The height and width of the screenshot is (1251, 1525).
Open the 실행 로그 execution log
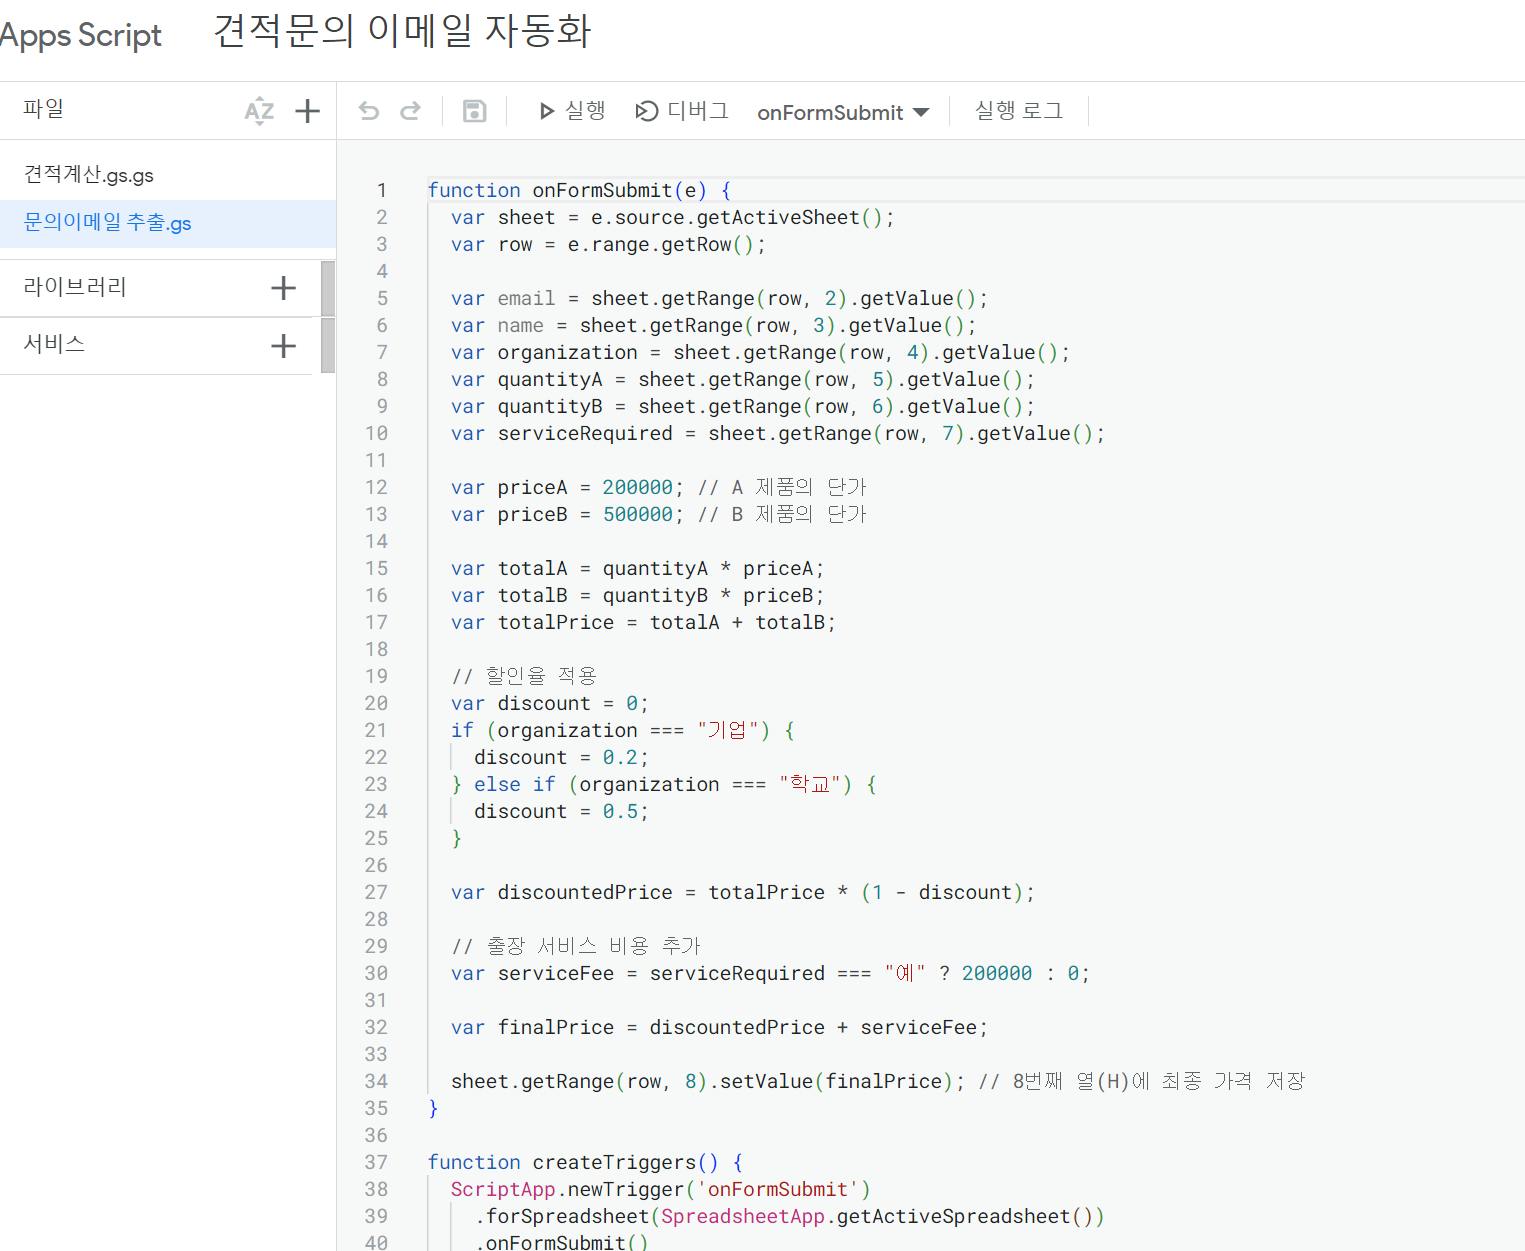click(x=1019, y=111)
